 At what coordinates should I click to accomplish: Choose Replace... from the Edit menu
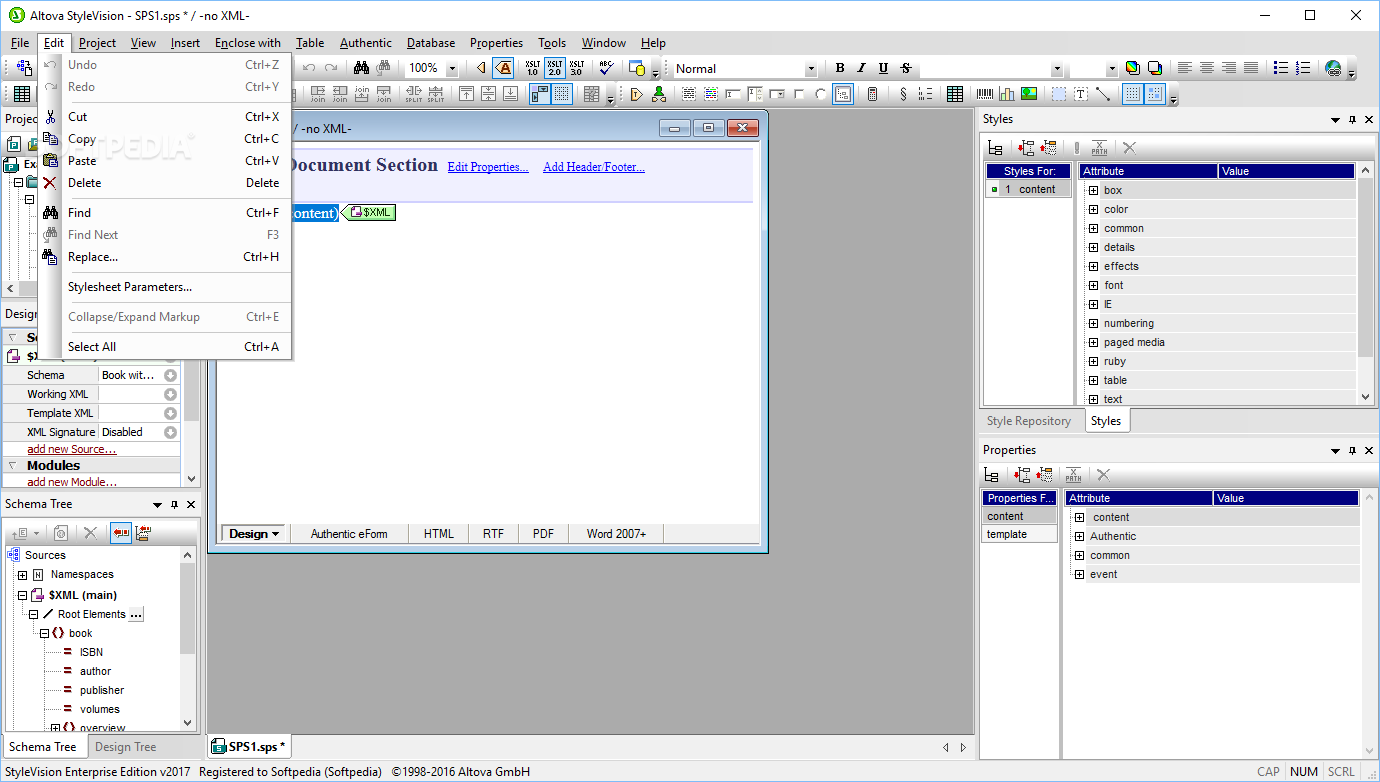pyautogui.click(x=165, y=257)
